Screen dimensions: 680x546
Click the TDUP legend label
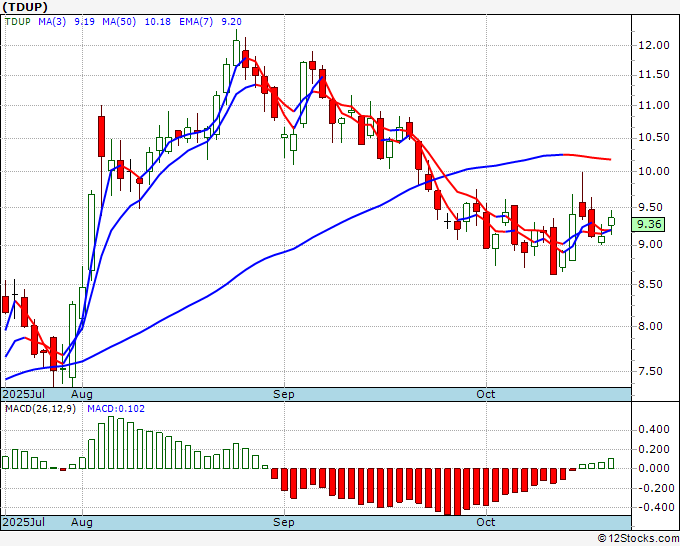pyautogui.click(x=17, y=22)
